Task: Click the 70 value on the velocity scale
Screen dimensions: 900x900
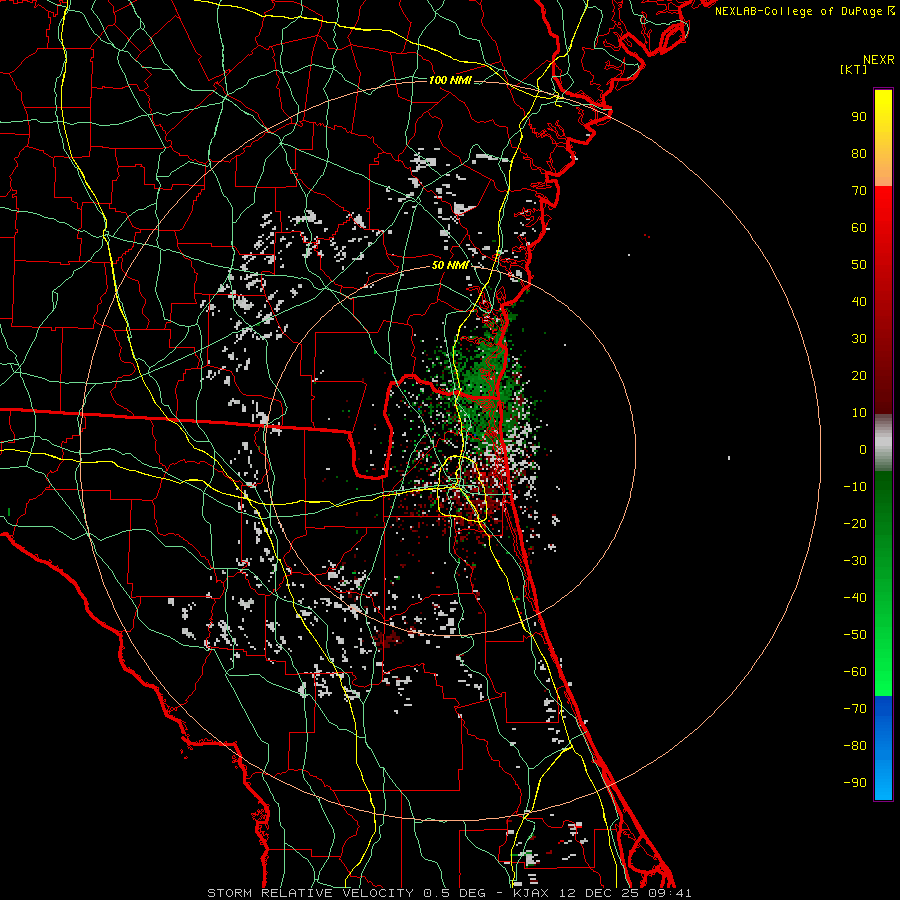Action: coord(859,191)
